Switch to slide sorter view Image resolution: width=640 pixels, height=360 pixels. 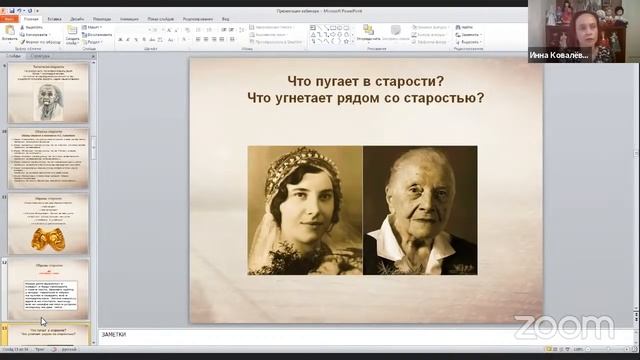(555, 349)
